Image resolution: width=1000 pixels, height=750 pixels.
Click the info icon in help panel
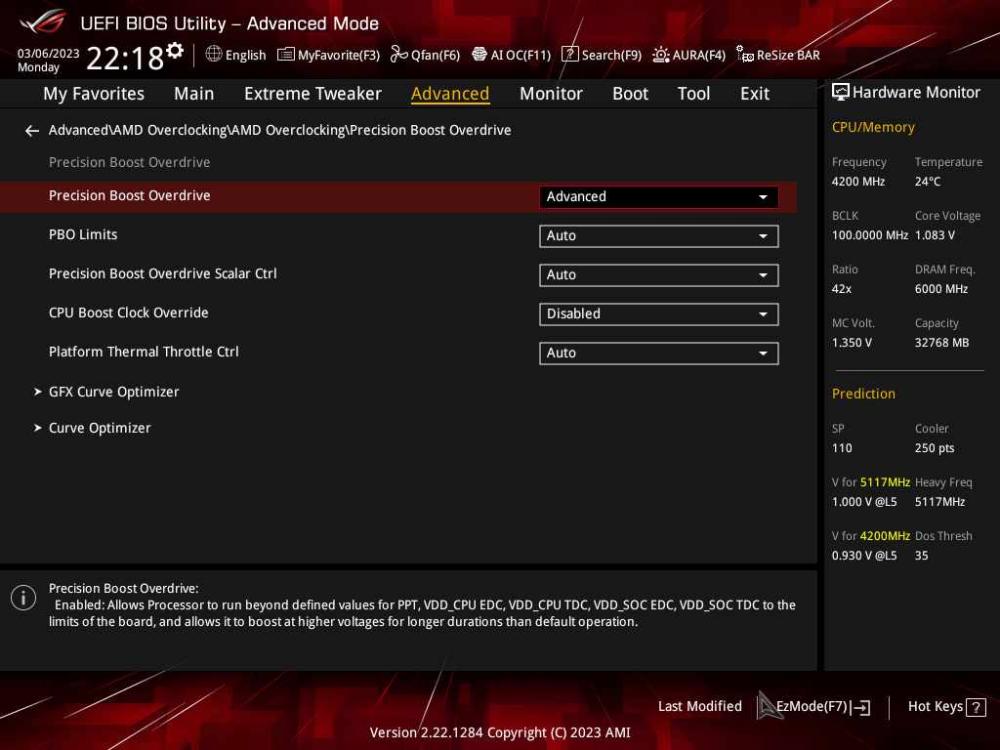(24, 598)
